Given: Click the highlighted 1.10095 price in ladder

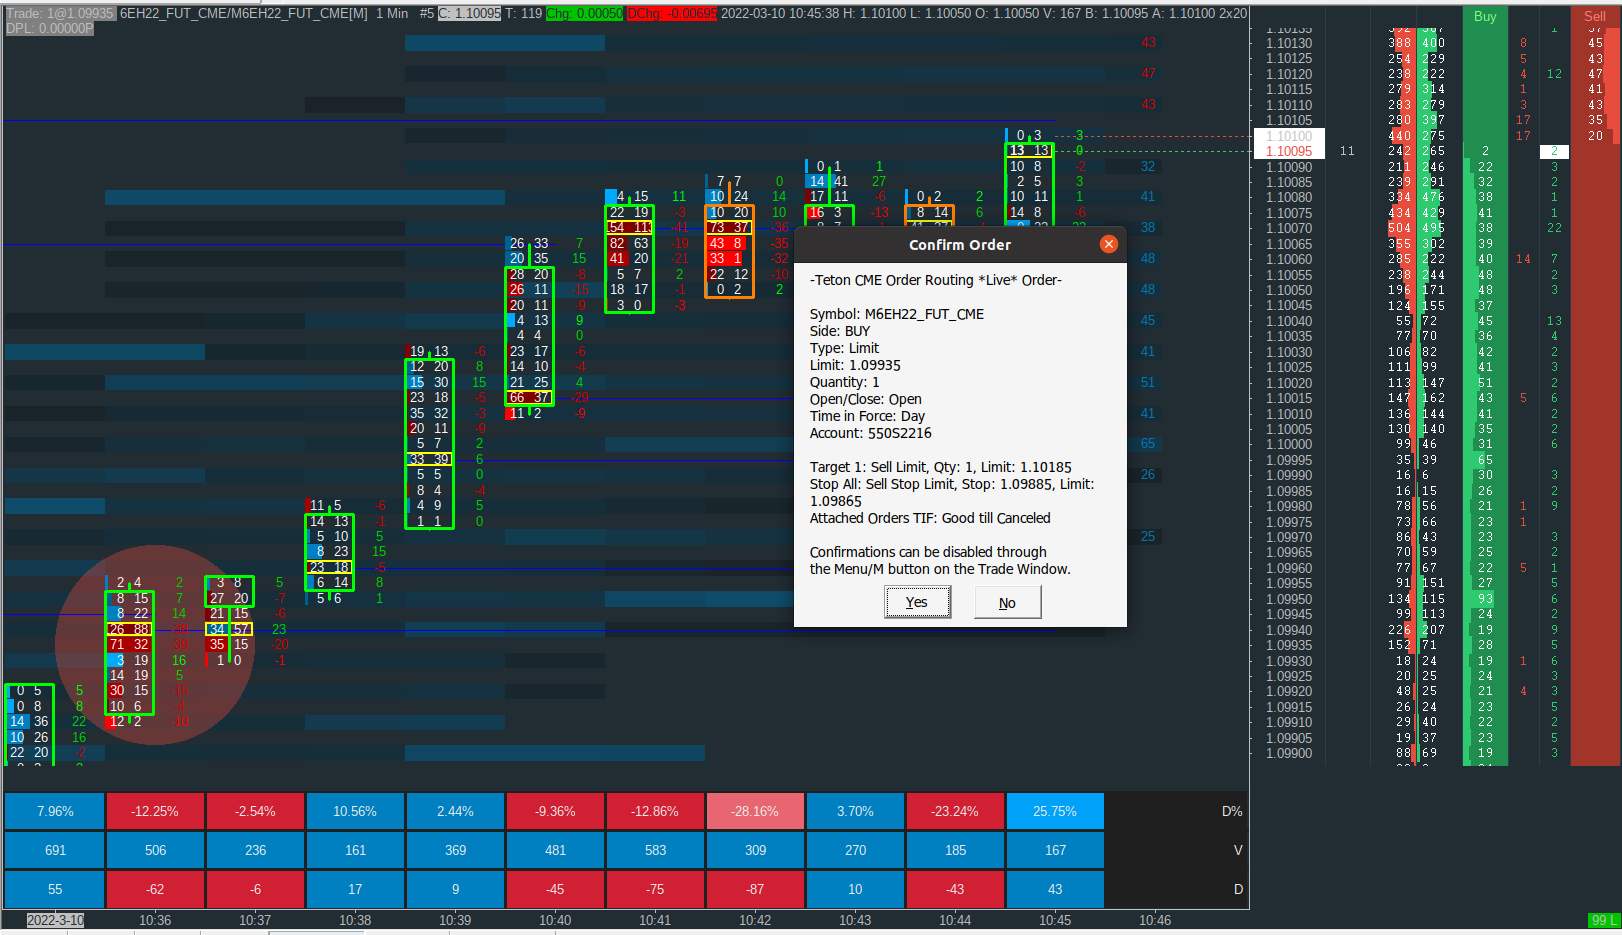Looking at the screenshot, I should pyautogui.click(x=1289, y=151).
